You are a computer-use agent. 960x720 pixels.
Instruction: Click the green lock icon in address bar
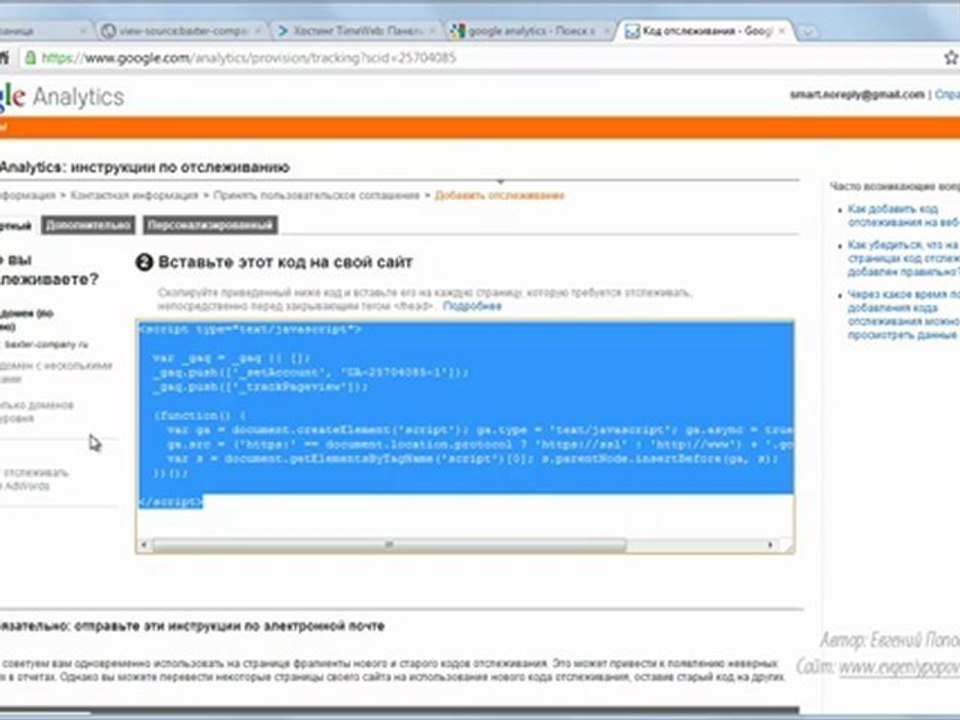30,58
